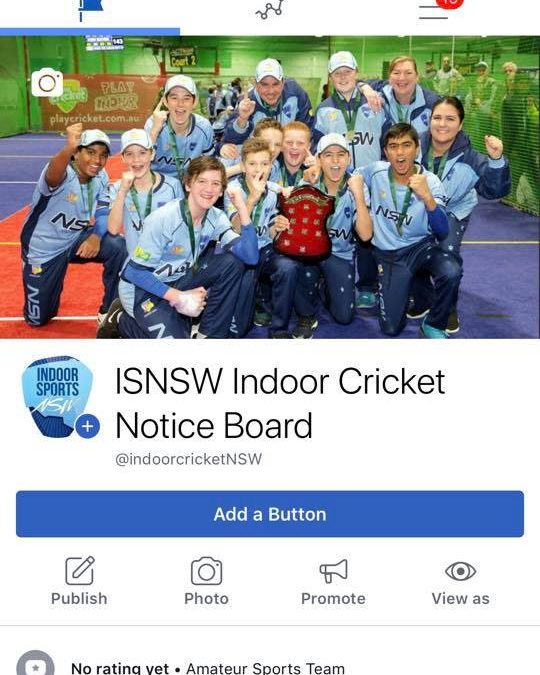Open the No rating yet text
This screenshot has width=540, height=675.
(120, 668)
